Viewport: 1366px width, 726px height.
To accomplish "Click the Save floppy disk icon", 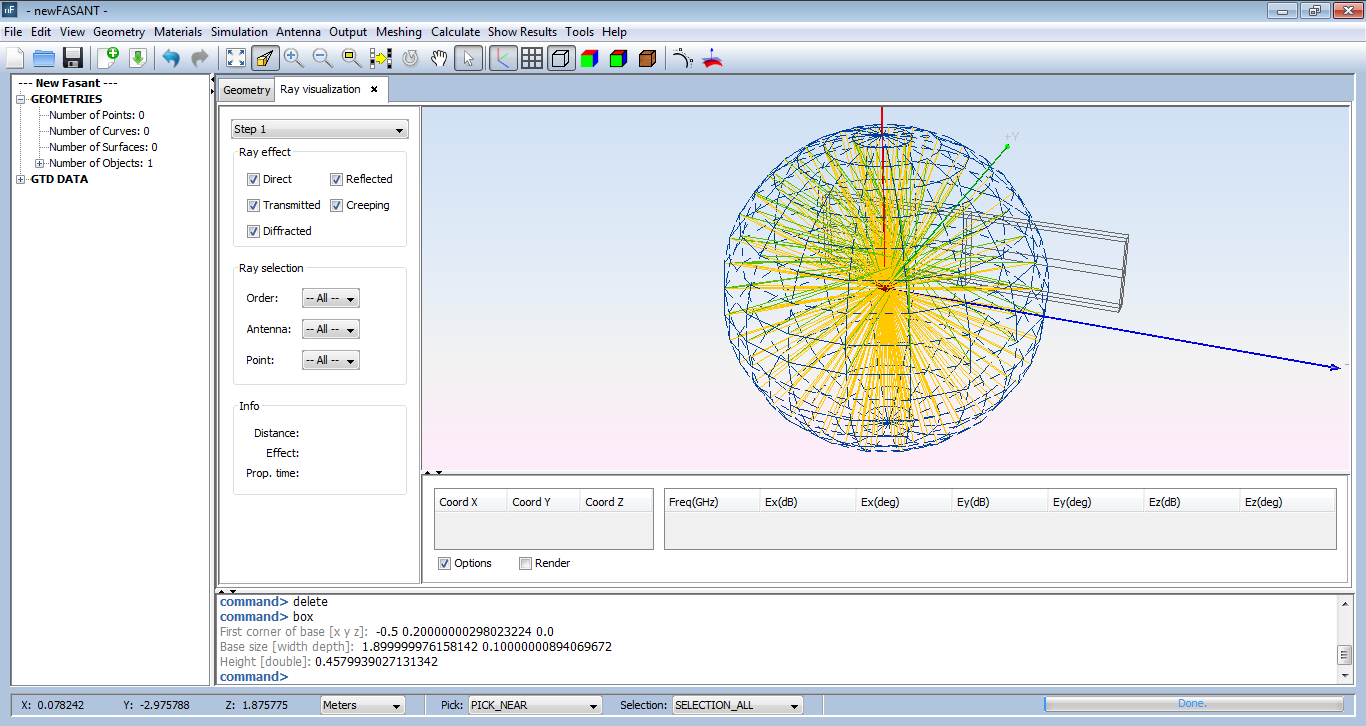I will pyautogui.click(x=72, y=58).
